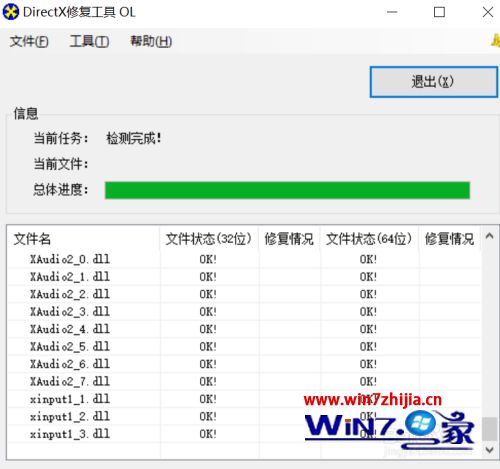Click the 文件状态(64位) column header

tap(369, 239)
